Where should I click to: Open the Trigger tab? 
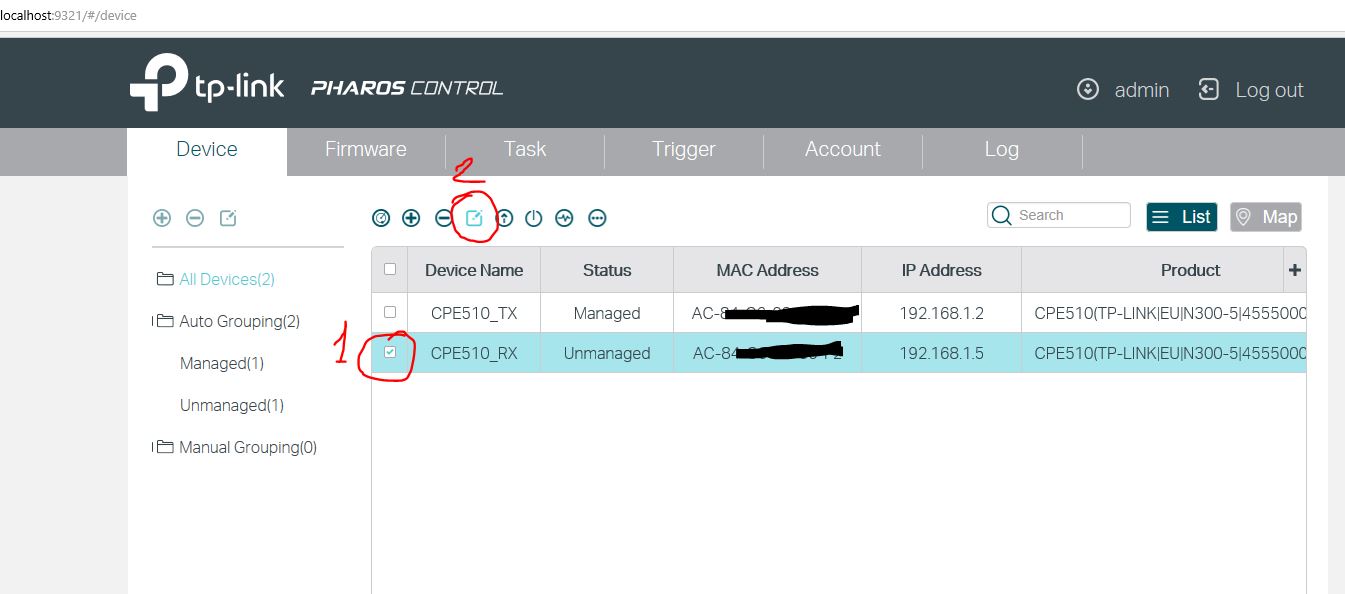coord(683,149)
